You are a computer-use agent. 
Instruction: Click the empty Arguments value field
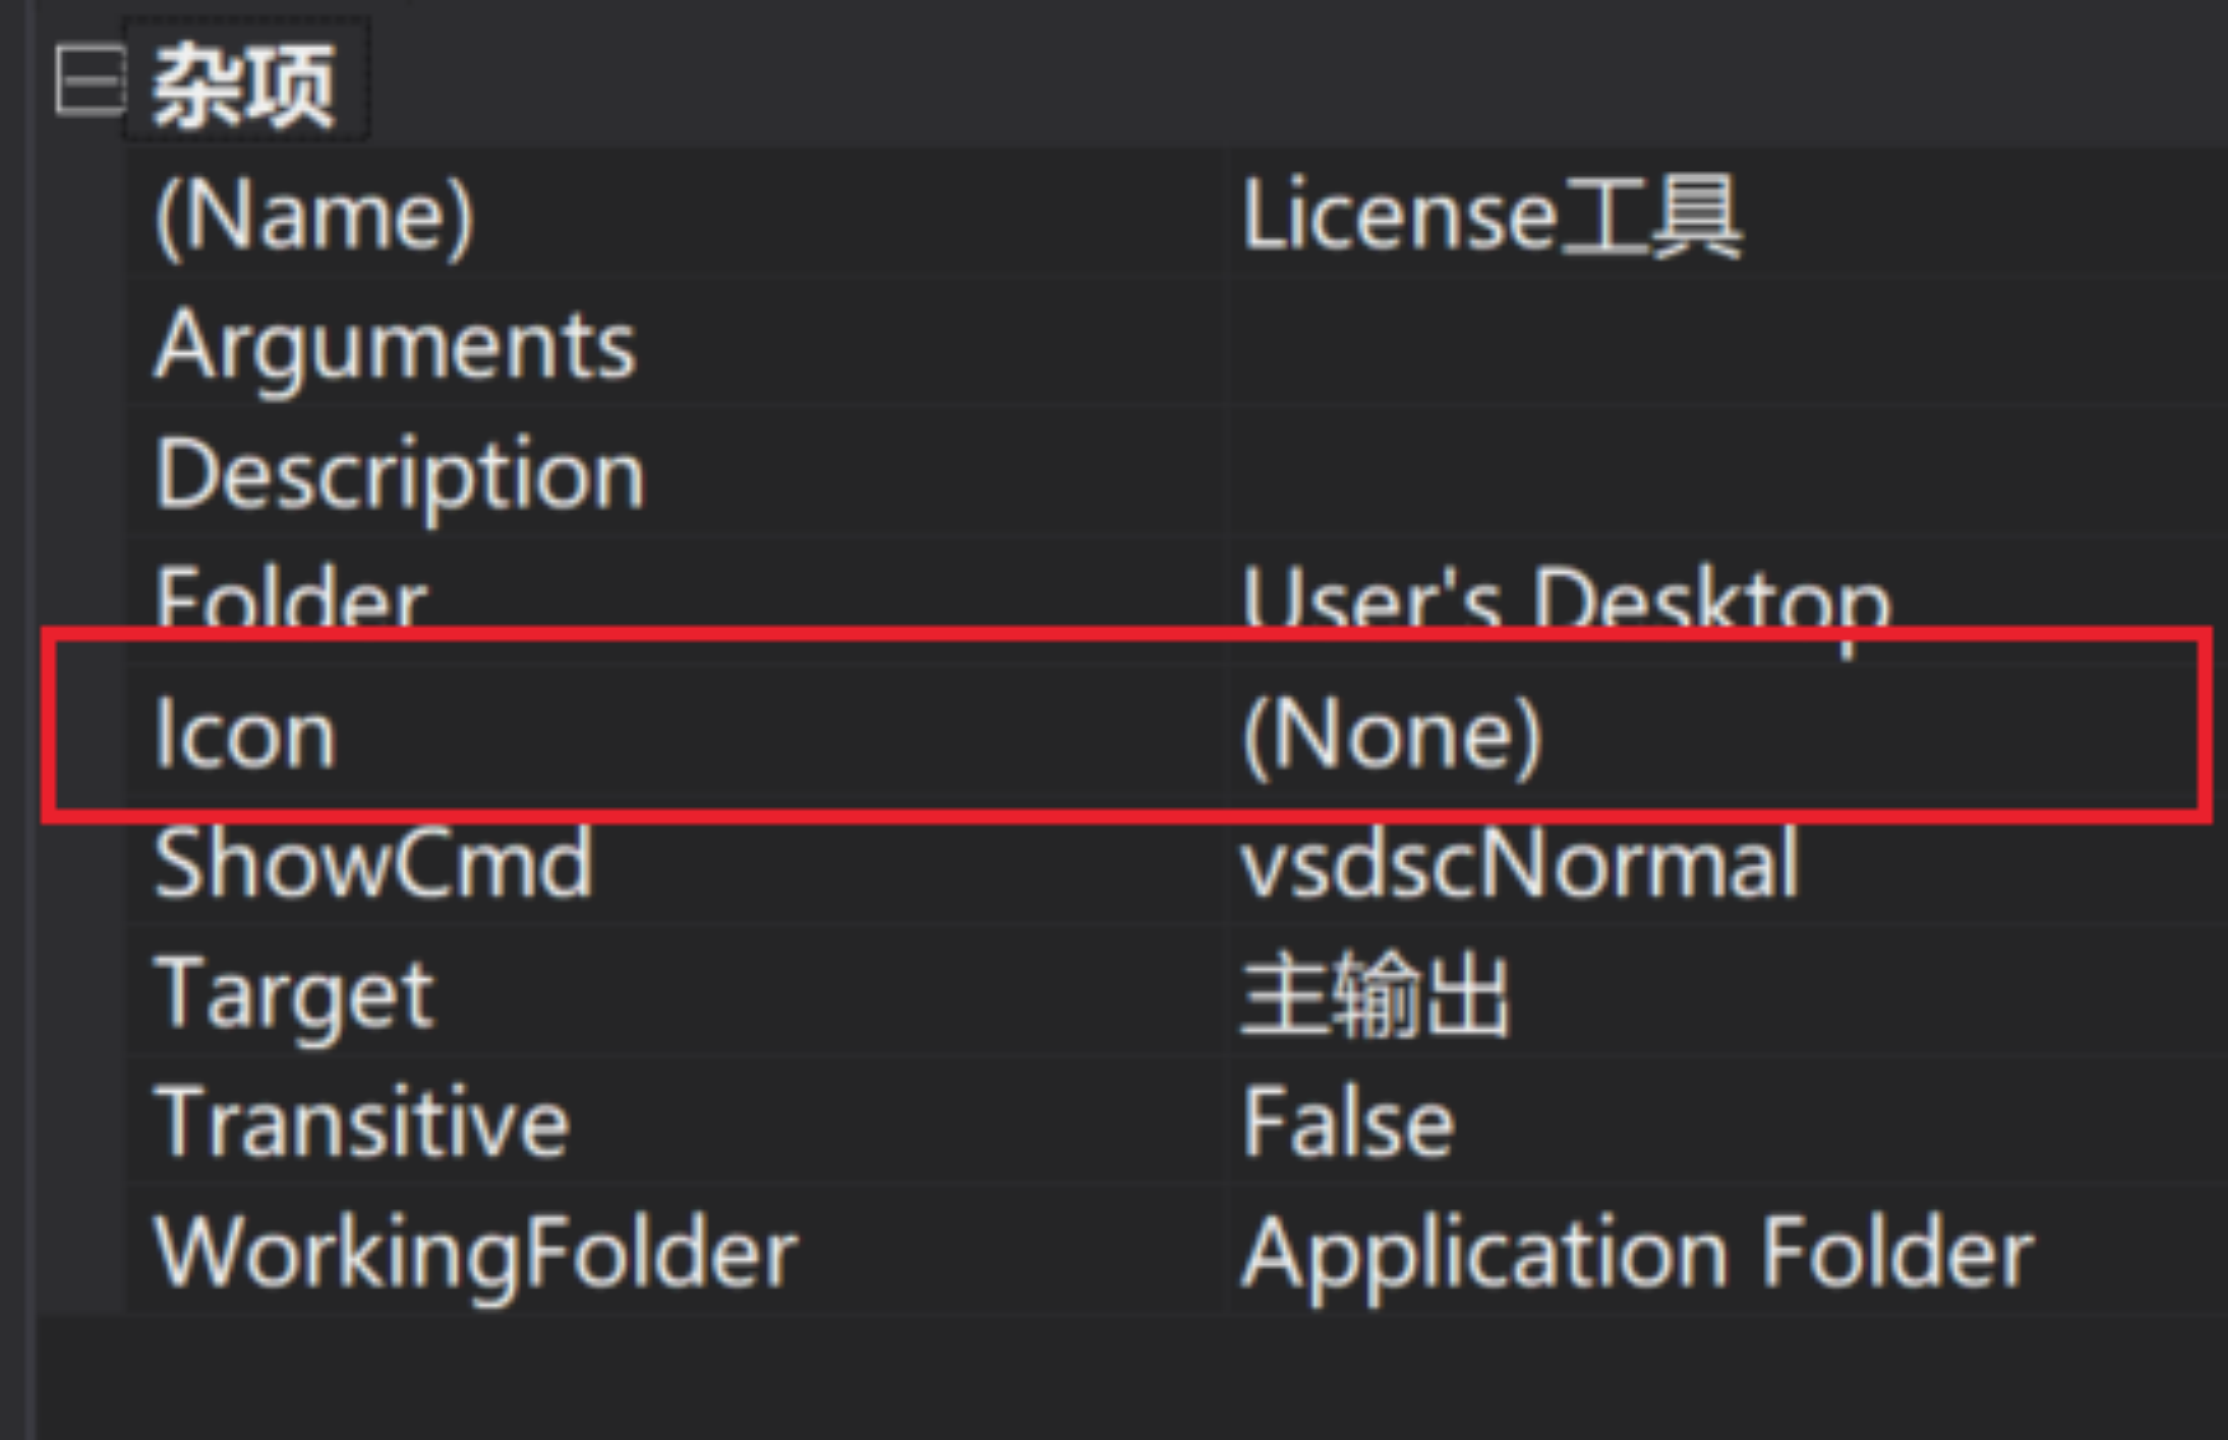(x=1600, y=345)
